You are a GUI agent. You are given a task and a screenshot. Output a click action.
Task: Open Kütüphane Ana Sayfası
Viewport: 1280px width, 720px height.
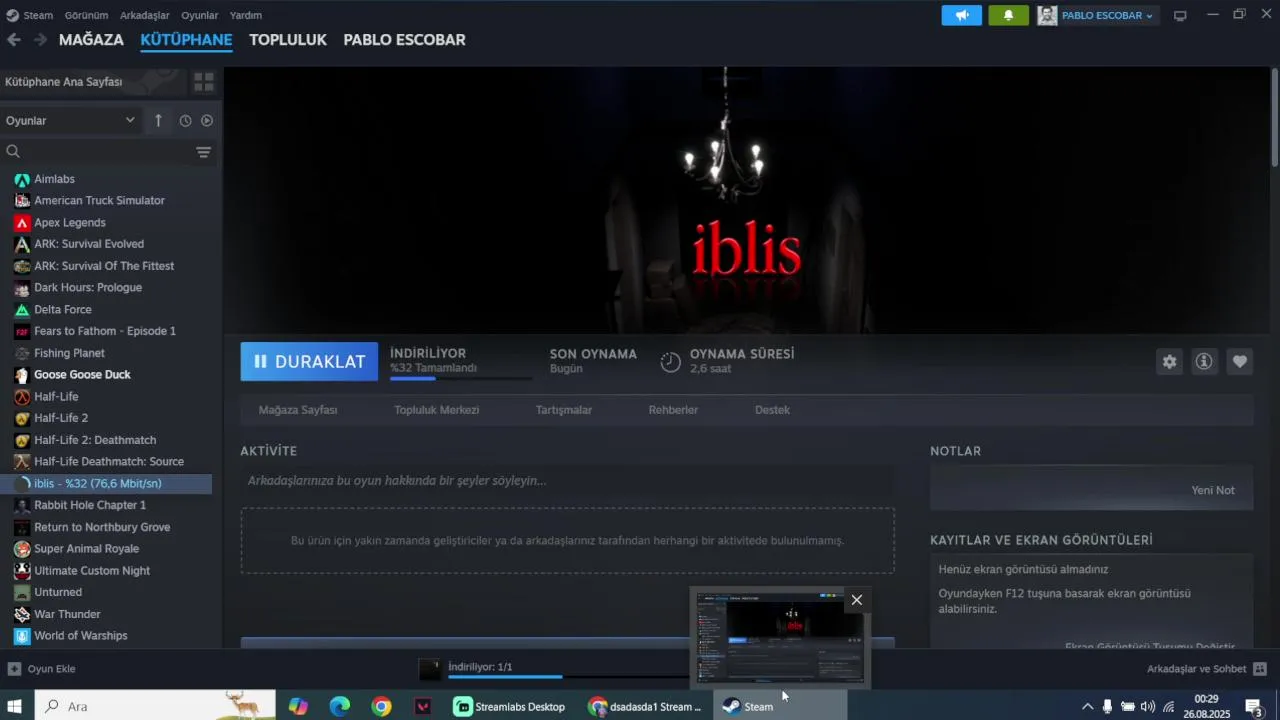(93, 82)
